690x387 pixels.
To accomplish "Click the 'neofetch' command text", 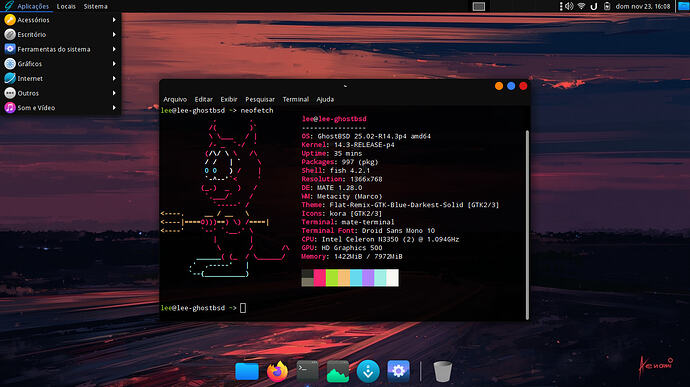I will click(257, 111).
